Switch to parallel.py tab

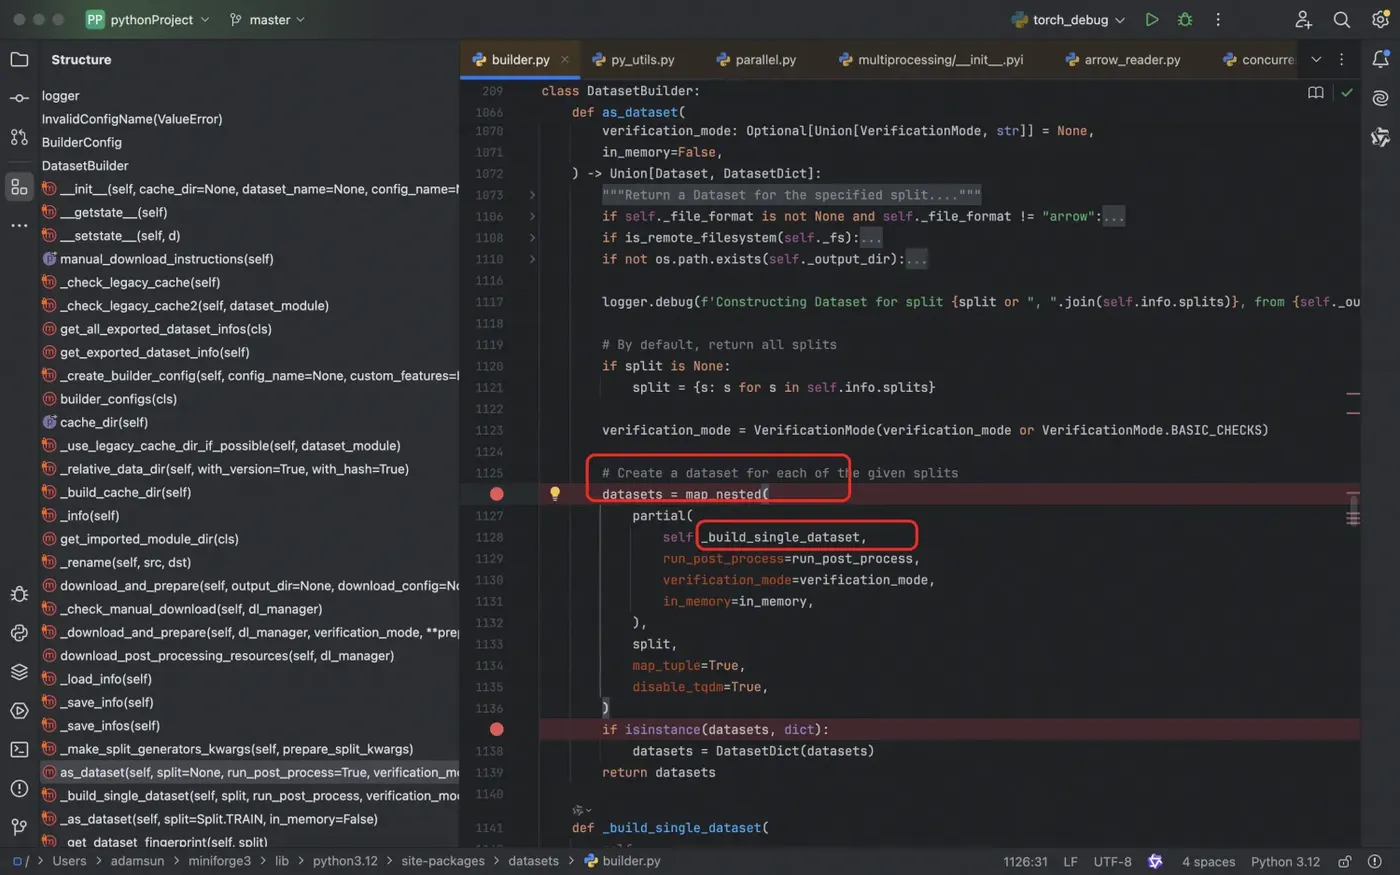(756, 60)
